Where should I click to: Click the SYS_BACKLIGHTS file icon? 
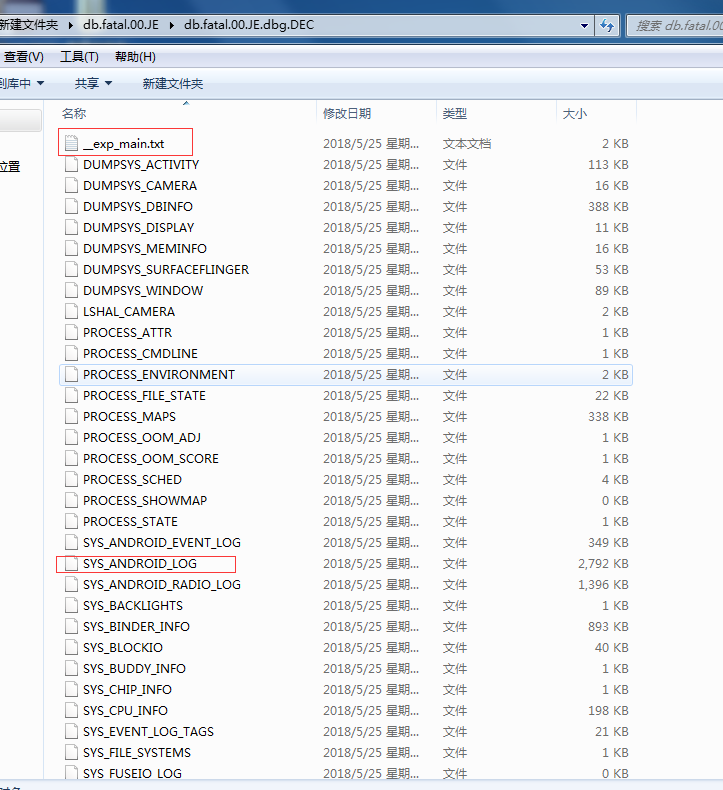(x=72, y=606)
